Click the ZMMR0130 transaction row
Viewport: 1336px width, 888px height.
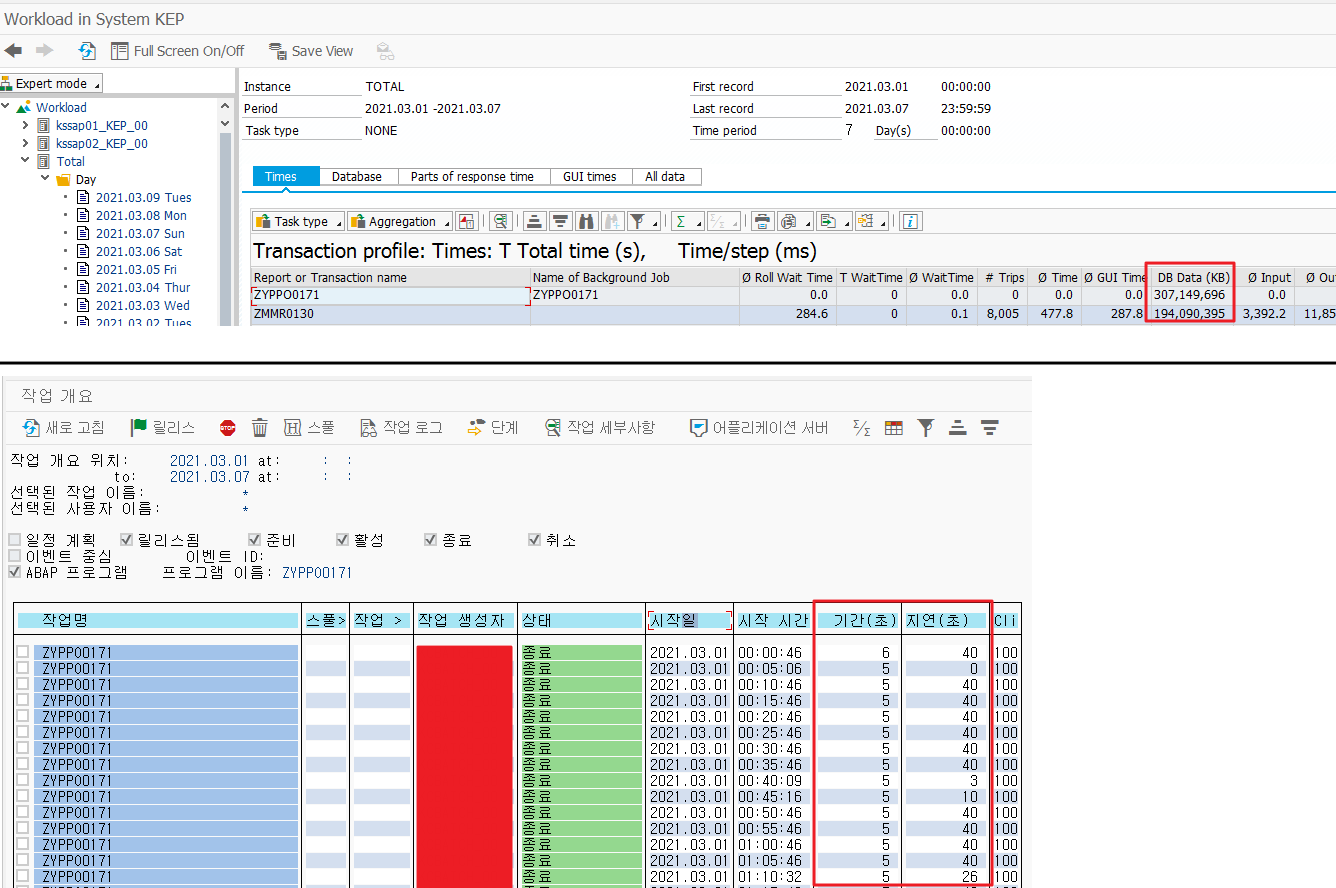(792, 314)
